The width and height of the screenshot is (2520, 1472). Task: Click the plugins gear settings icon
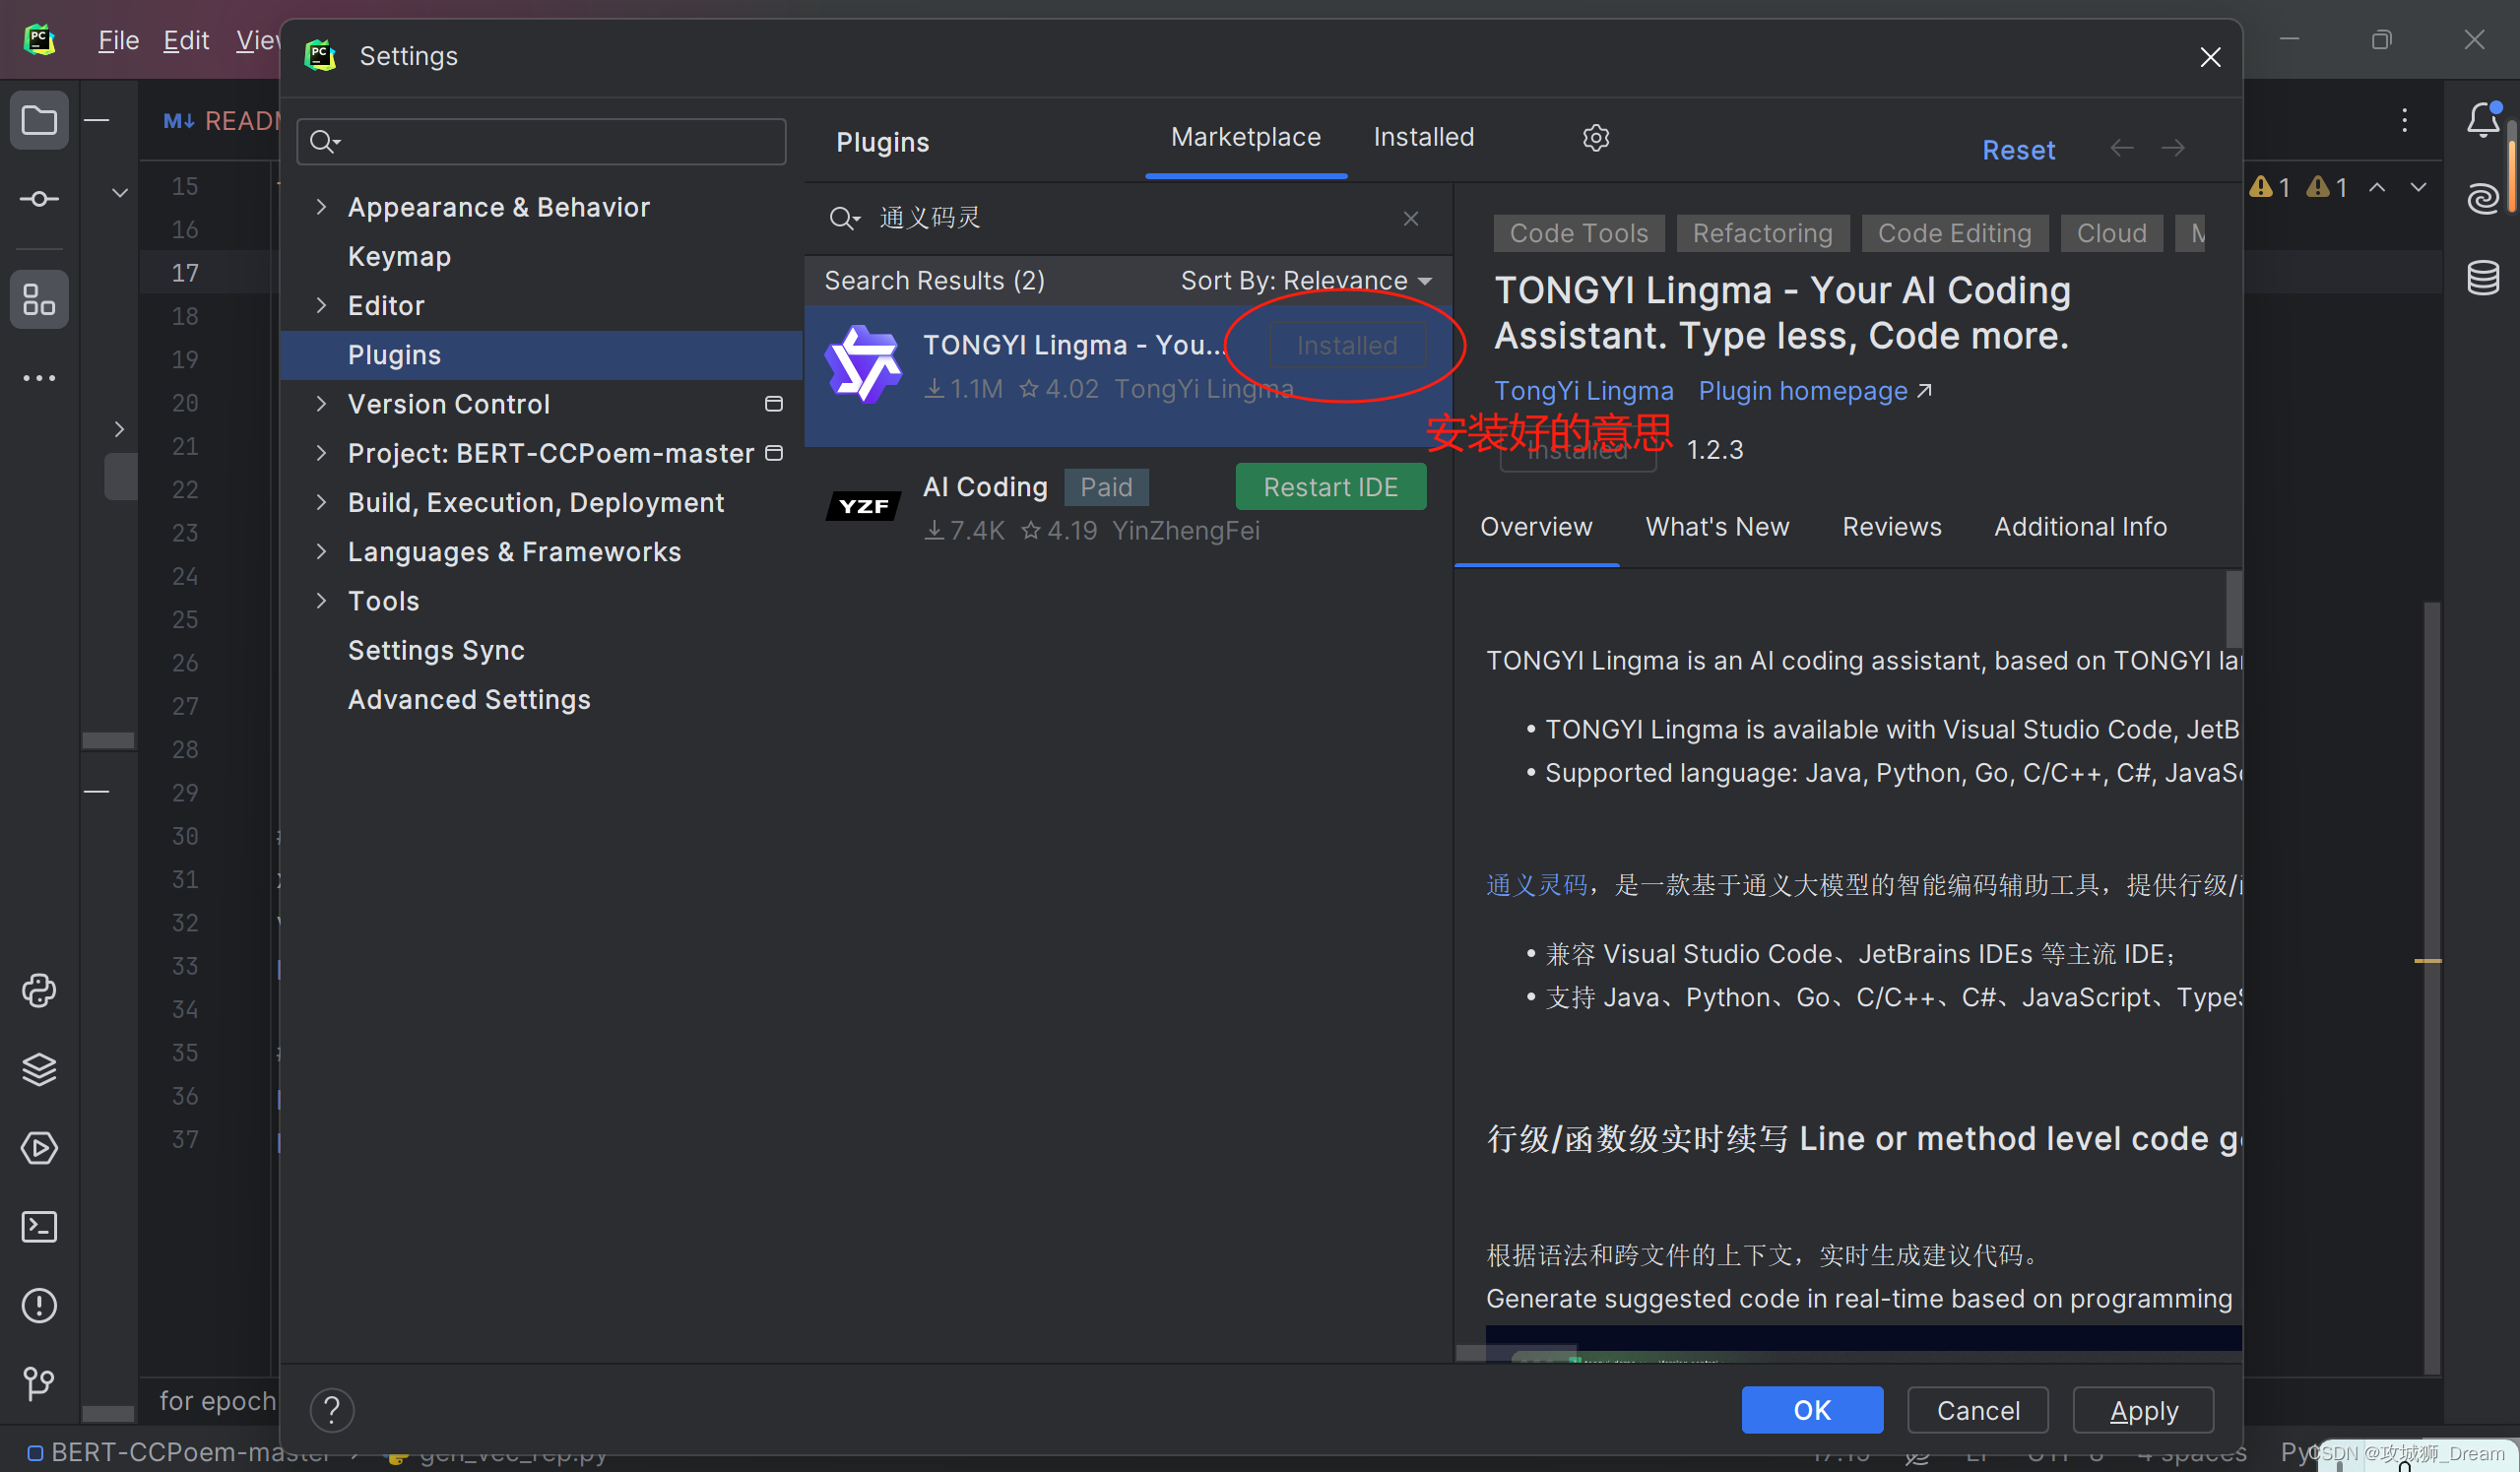(x=1596, y=137)
